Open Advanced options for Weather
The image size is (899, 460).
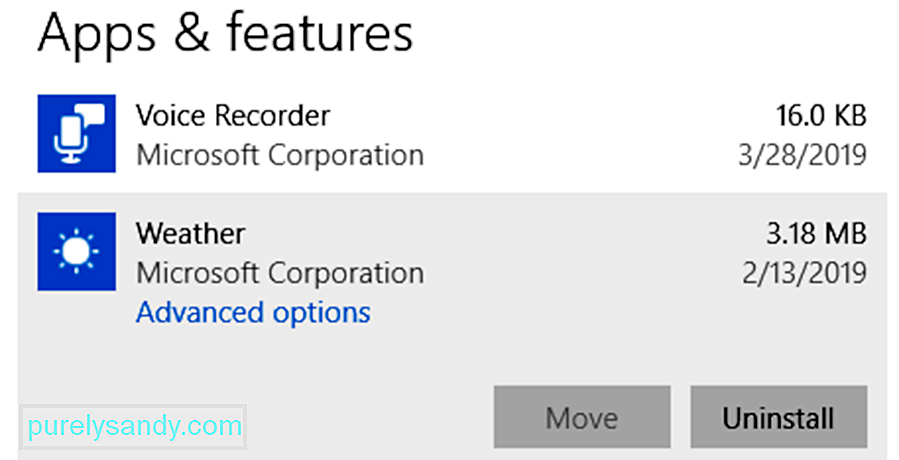(x=253, y=313)
